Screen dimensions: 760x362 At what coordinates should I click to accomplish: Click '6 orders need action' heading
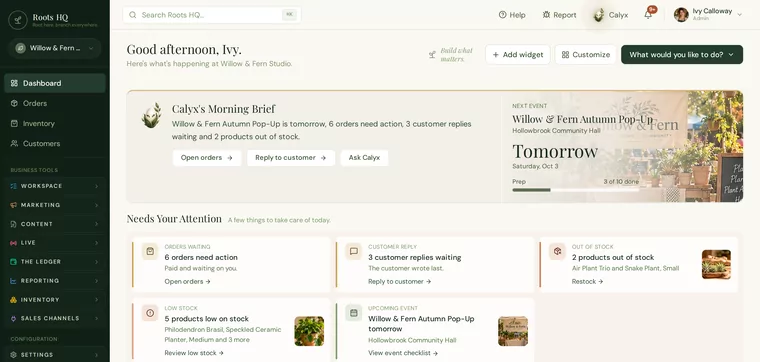201,257
